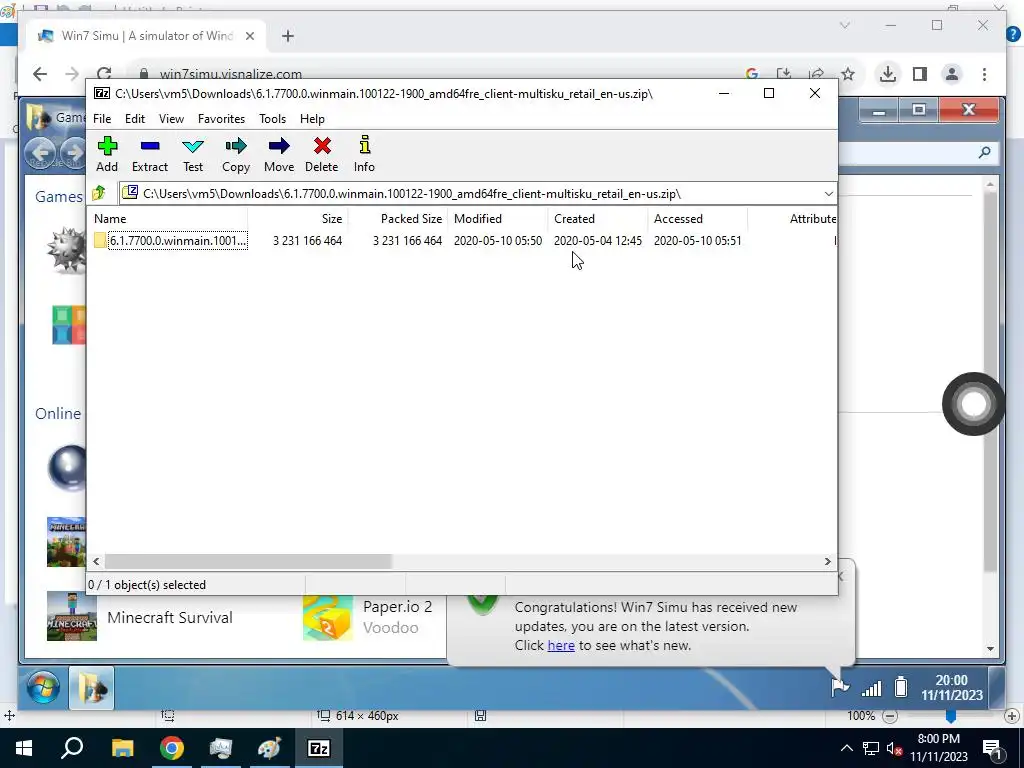Open the Windows 10 Start menu
The height and width of the screenshot is (768, 1024).
coord(24,748)
